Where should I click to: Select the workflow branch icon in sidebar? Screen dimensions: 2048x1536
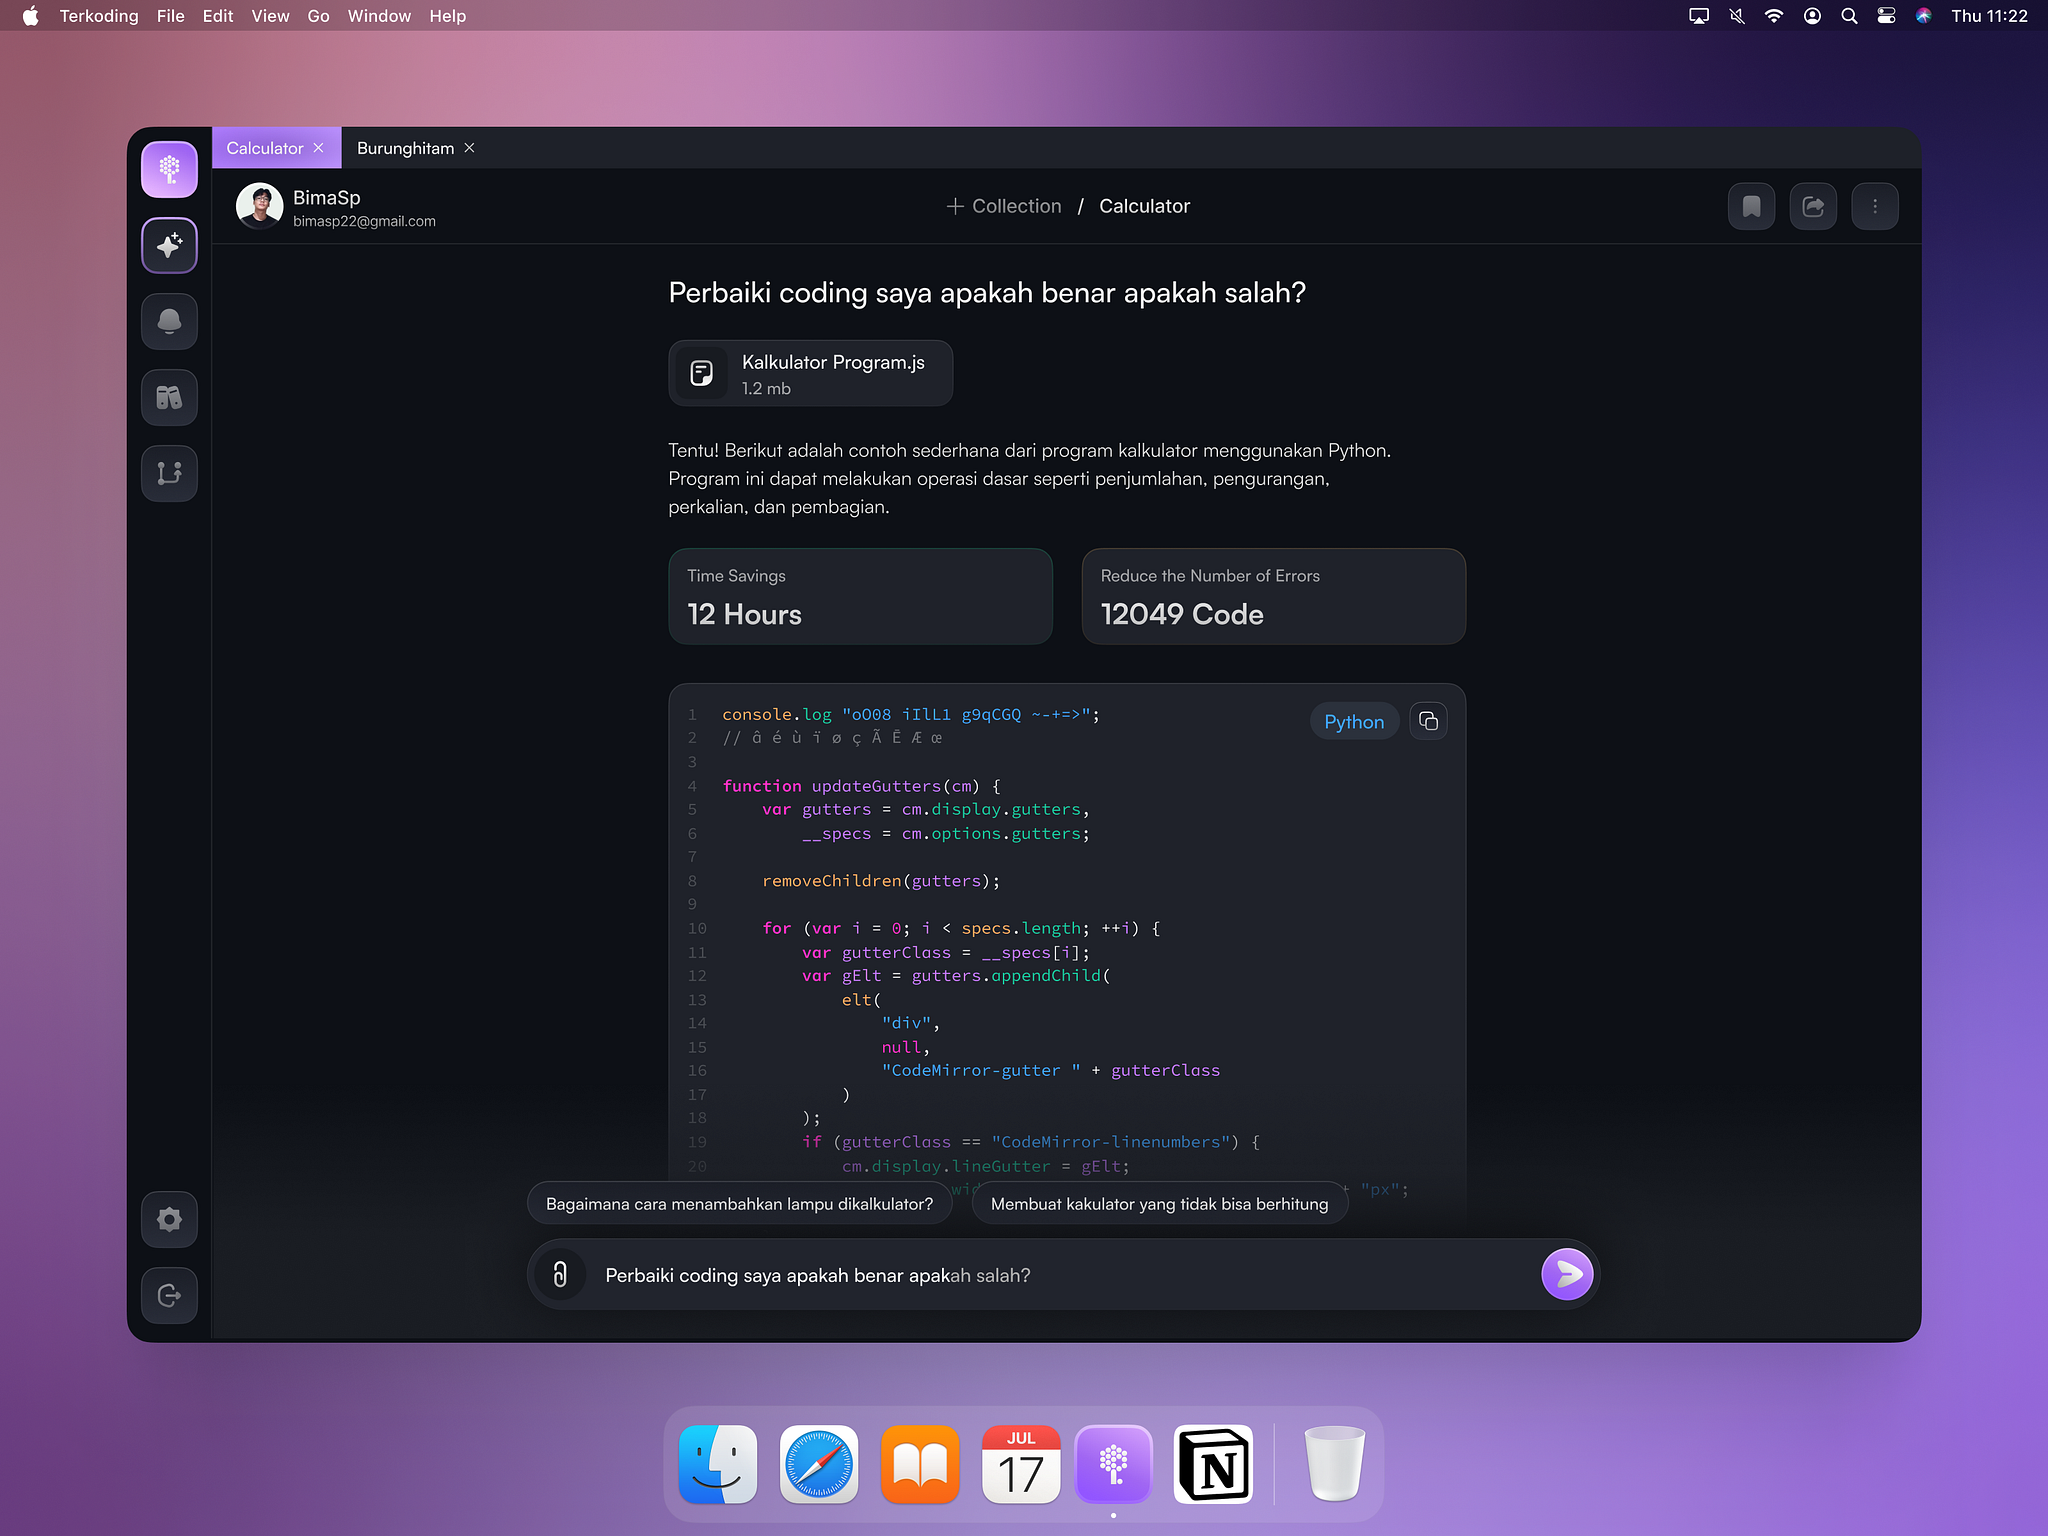(x=169, y=473)
